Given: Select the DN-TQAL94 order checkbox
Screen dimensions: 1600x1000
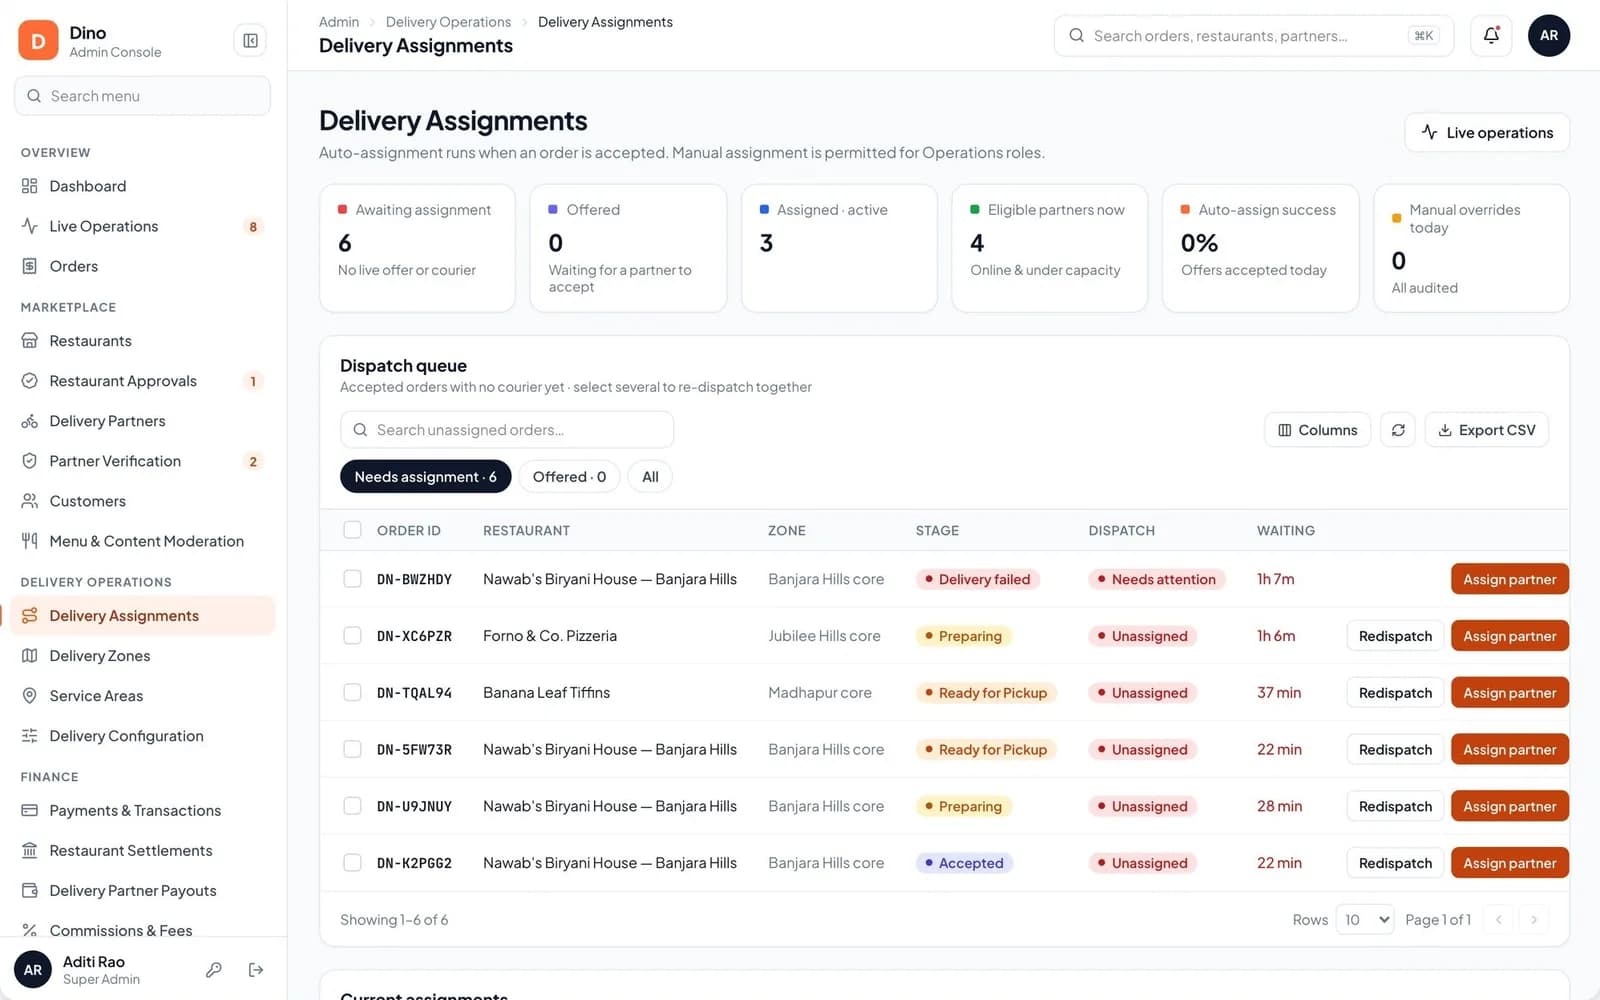Looking at the screenshot, I should coord(352,692).
